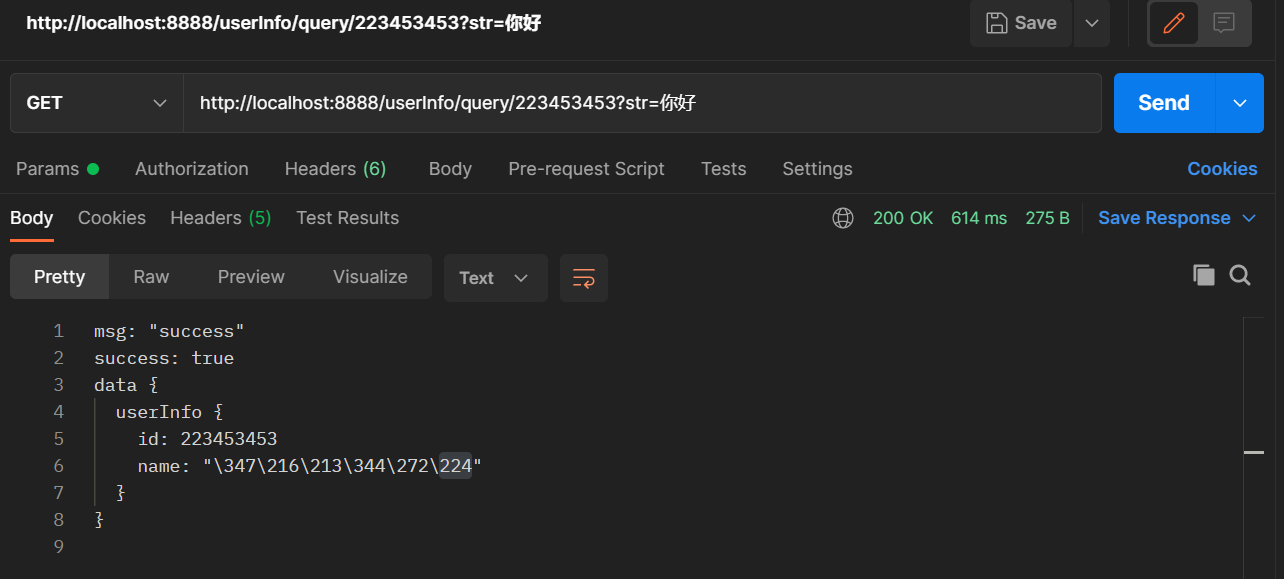Viewport: 1284px width, 579px height.
Task: Click the globe network information icon
Action: (843, 217)
